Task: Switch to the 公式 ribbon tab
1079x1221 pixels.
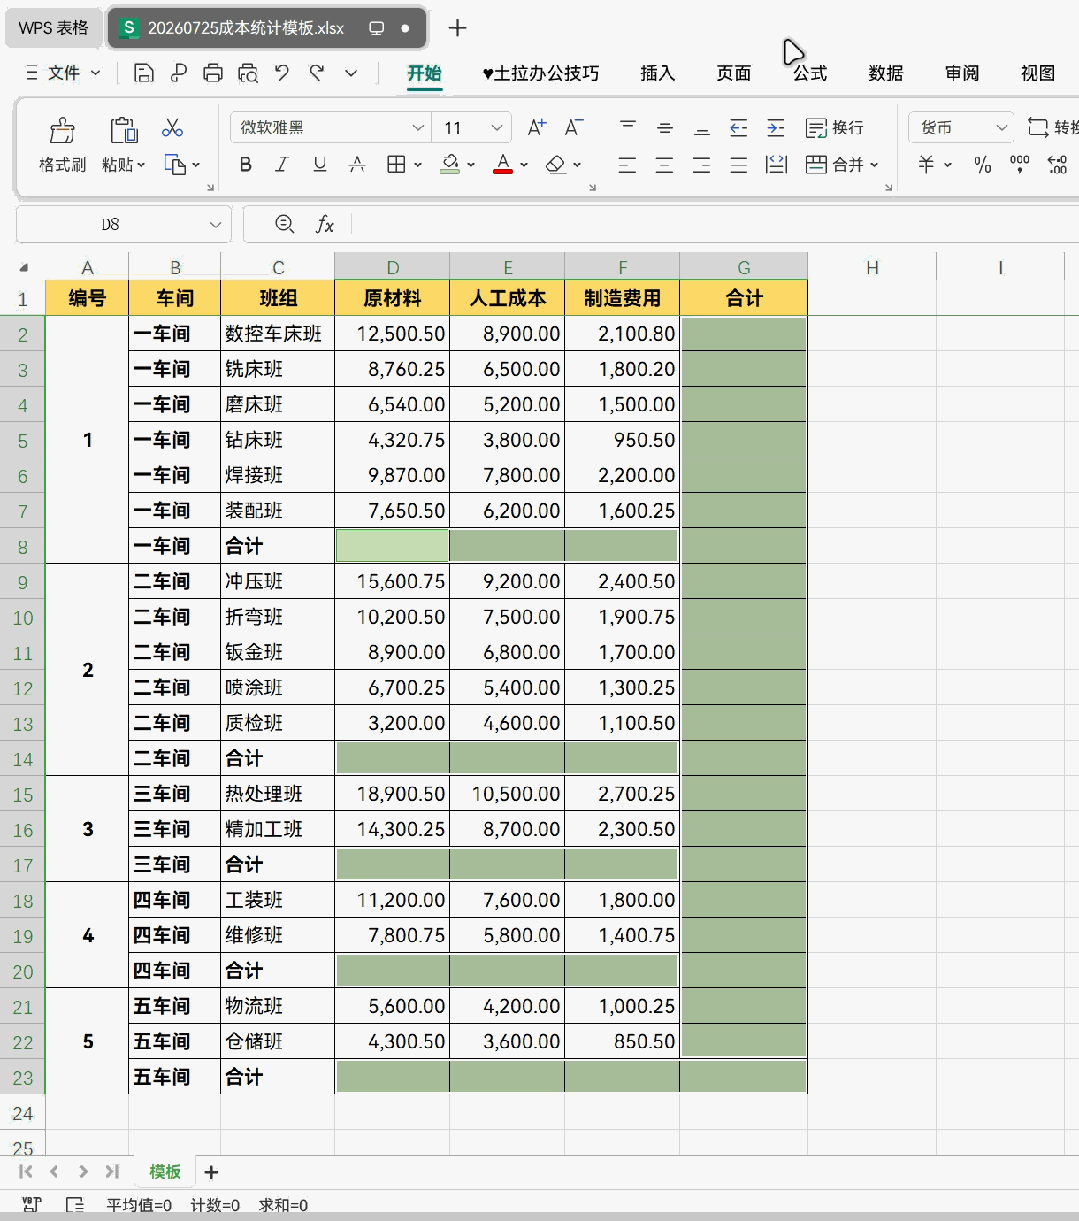Action: click(809, 73)
